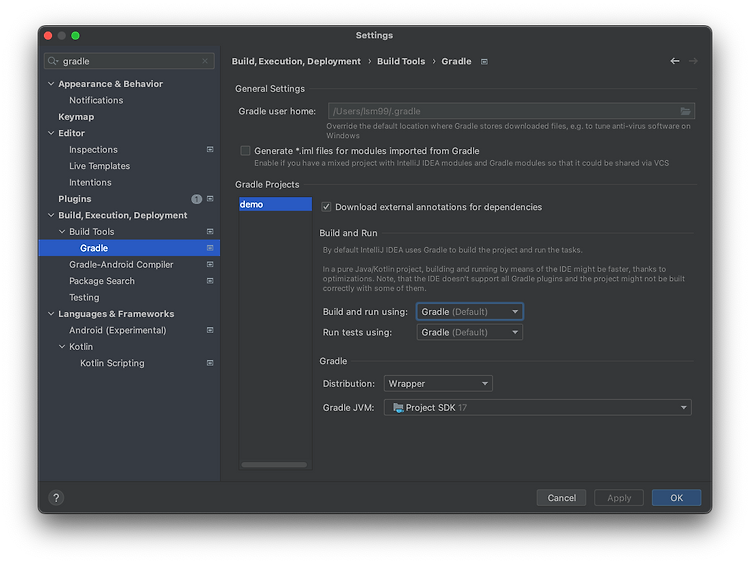Click the Apply button
750x564 pixels.
pos(619,498)
